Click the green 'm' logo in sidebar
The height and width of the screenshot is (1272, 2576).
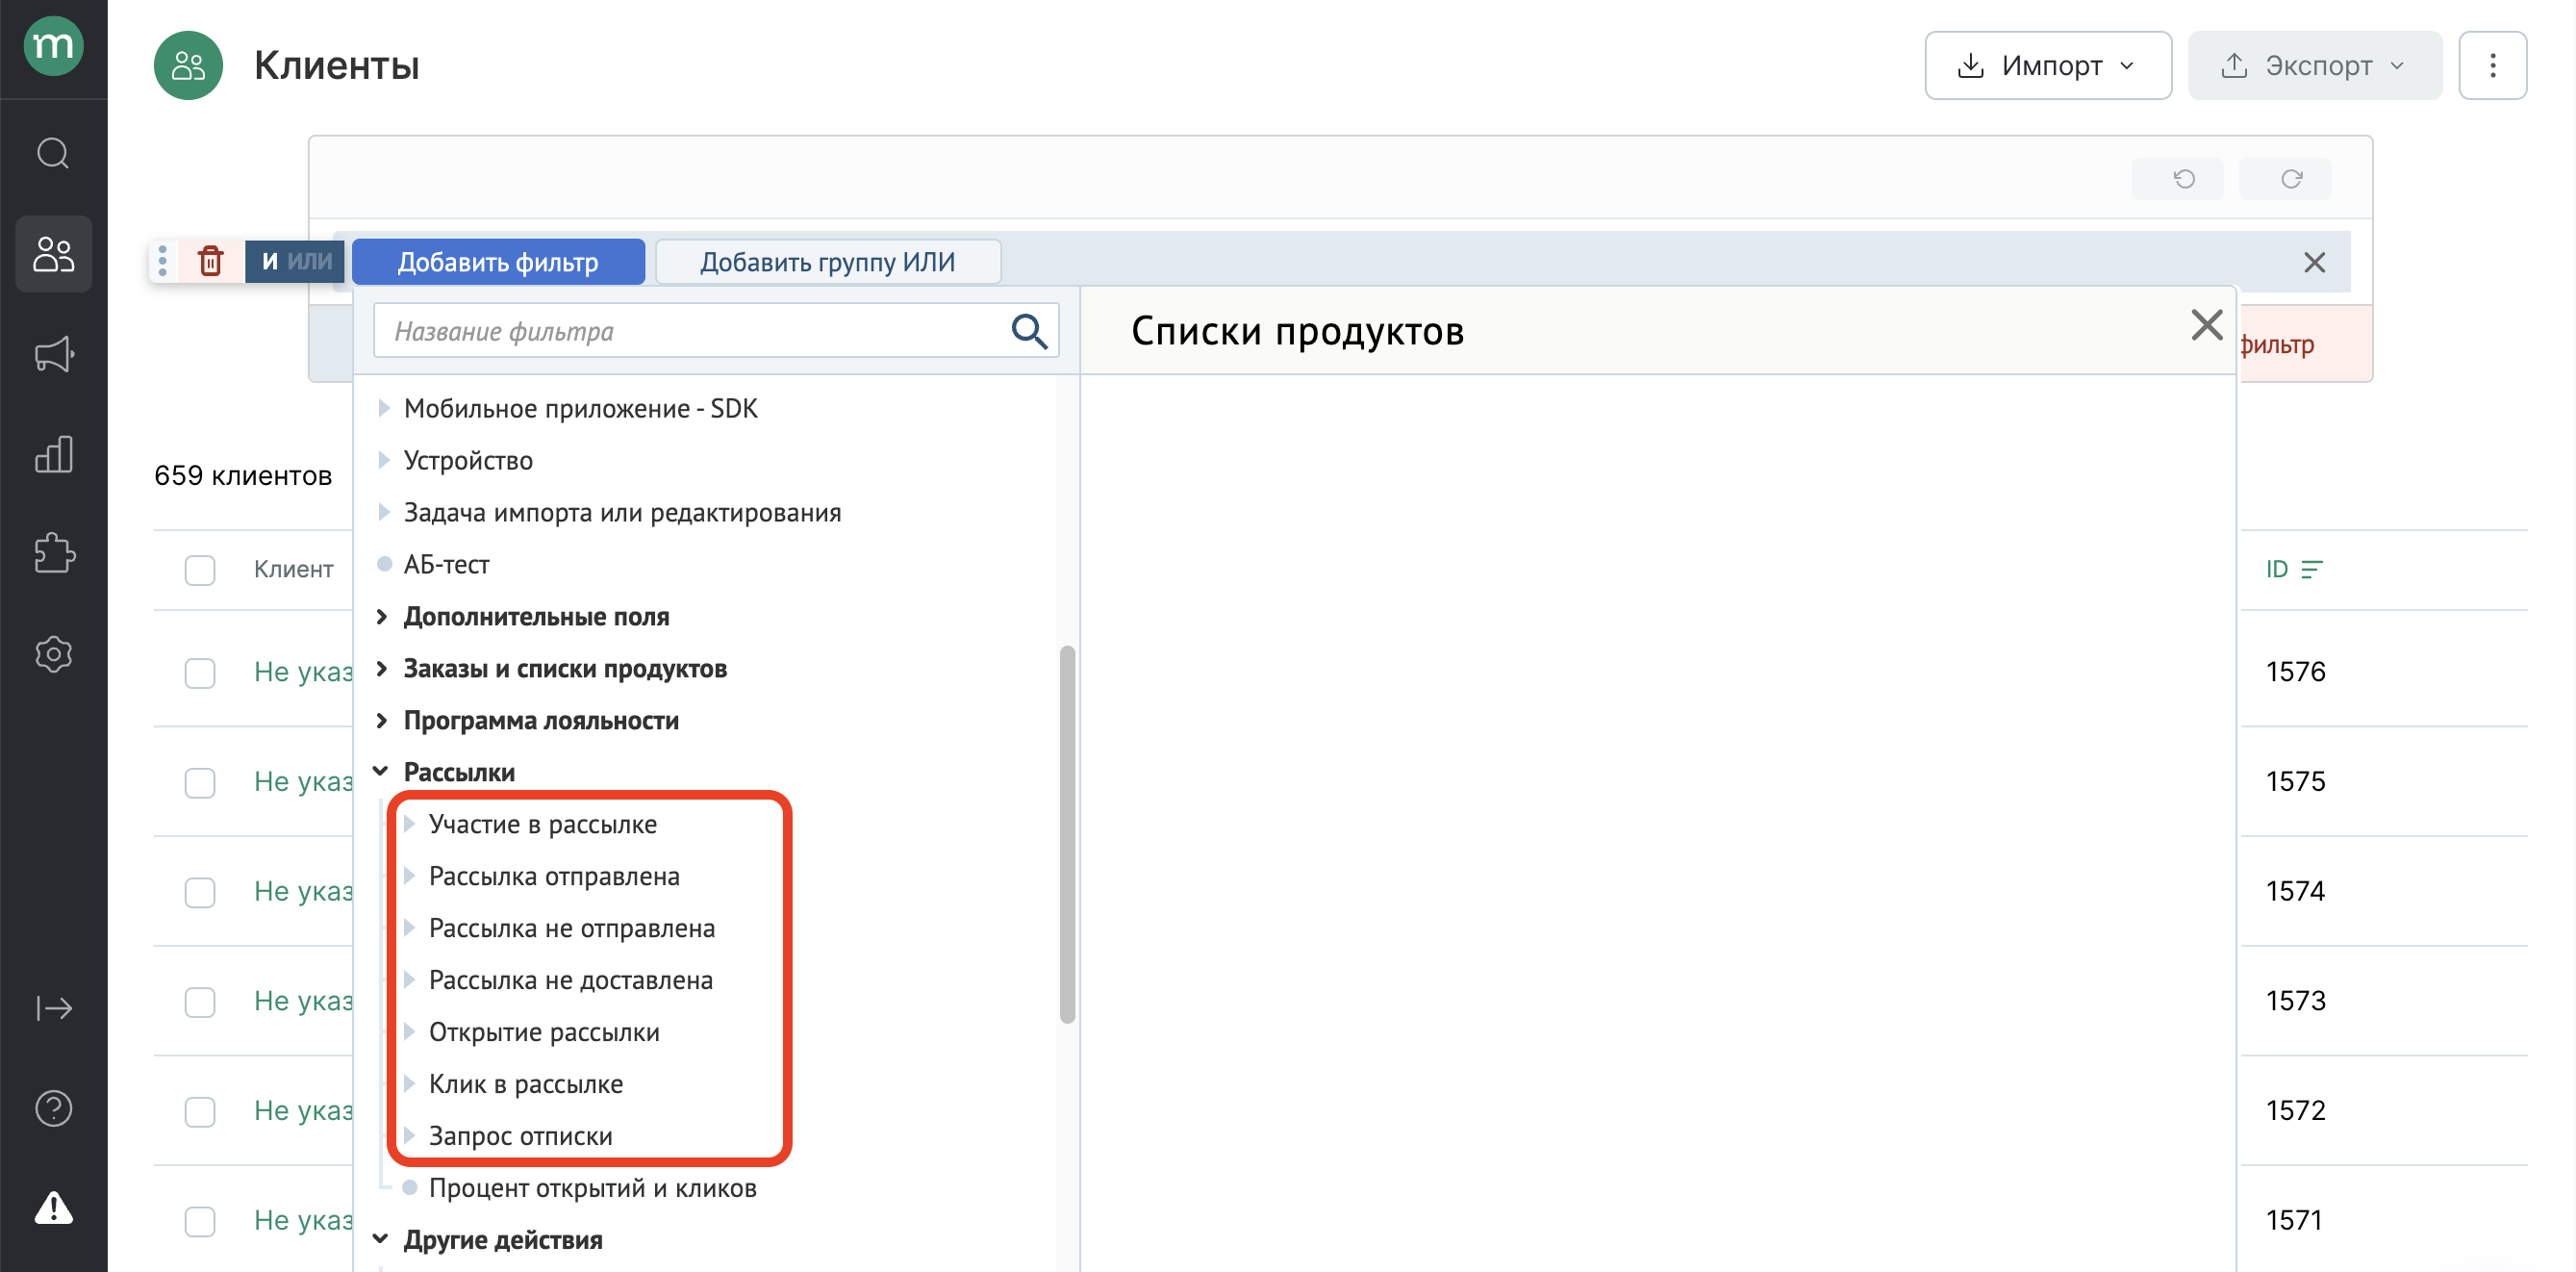point(53,46)
